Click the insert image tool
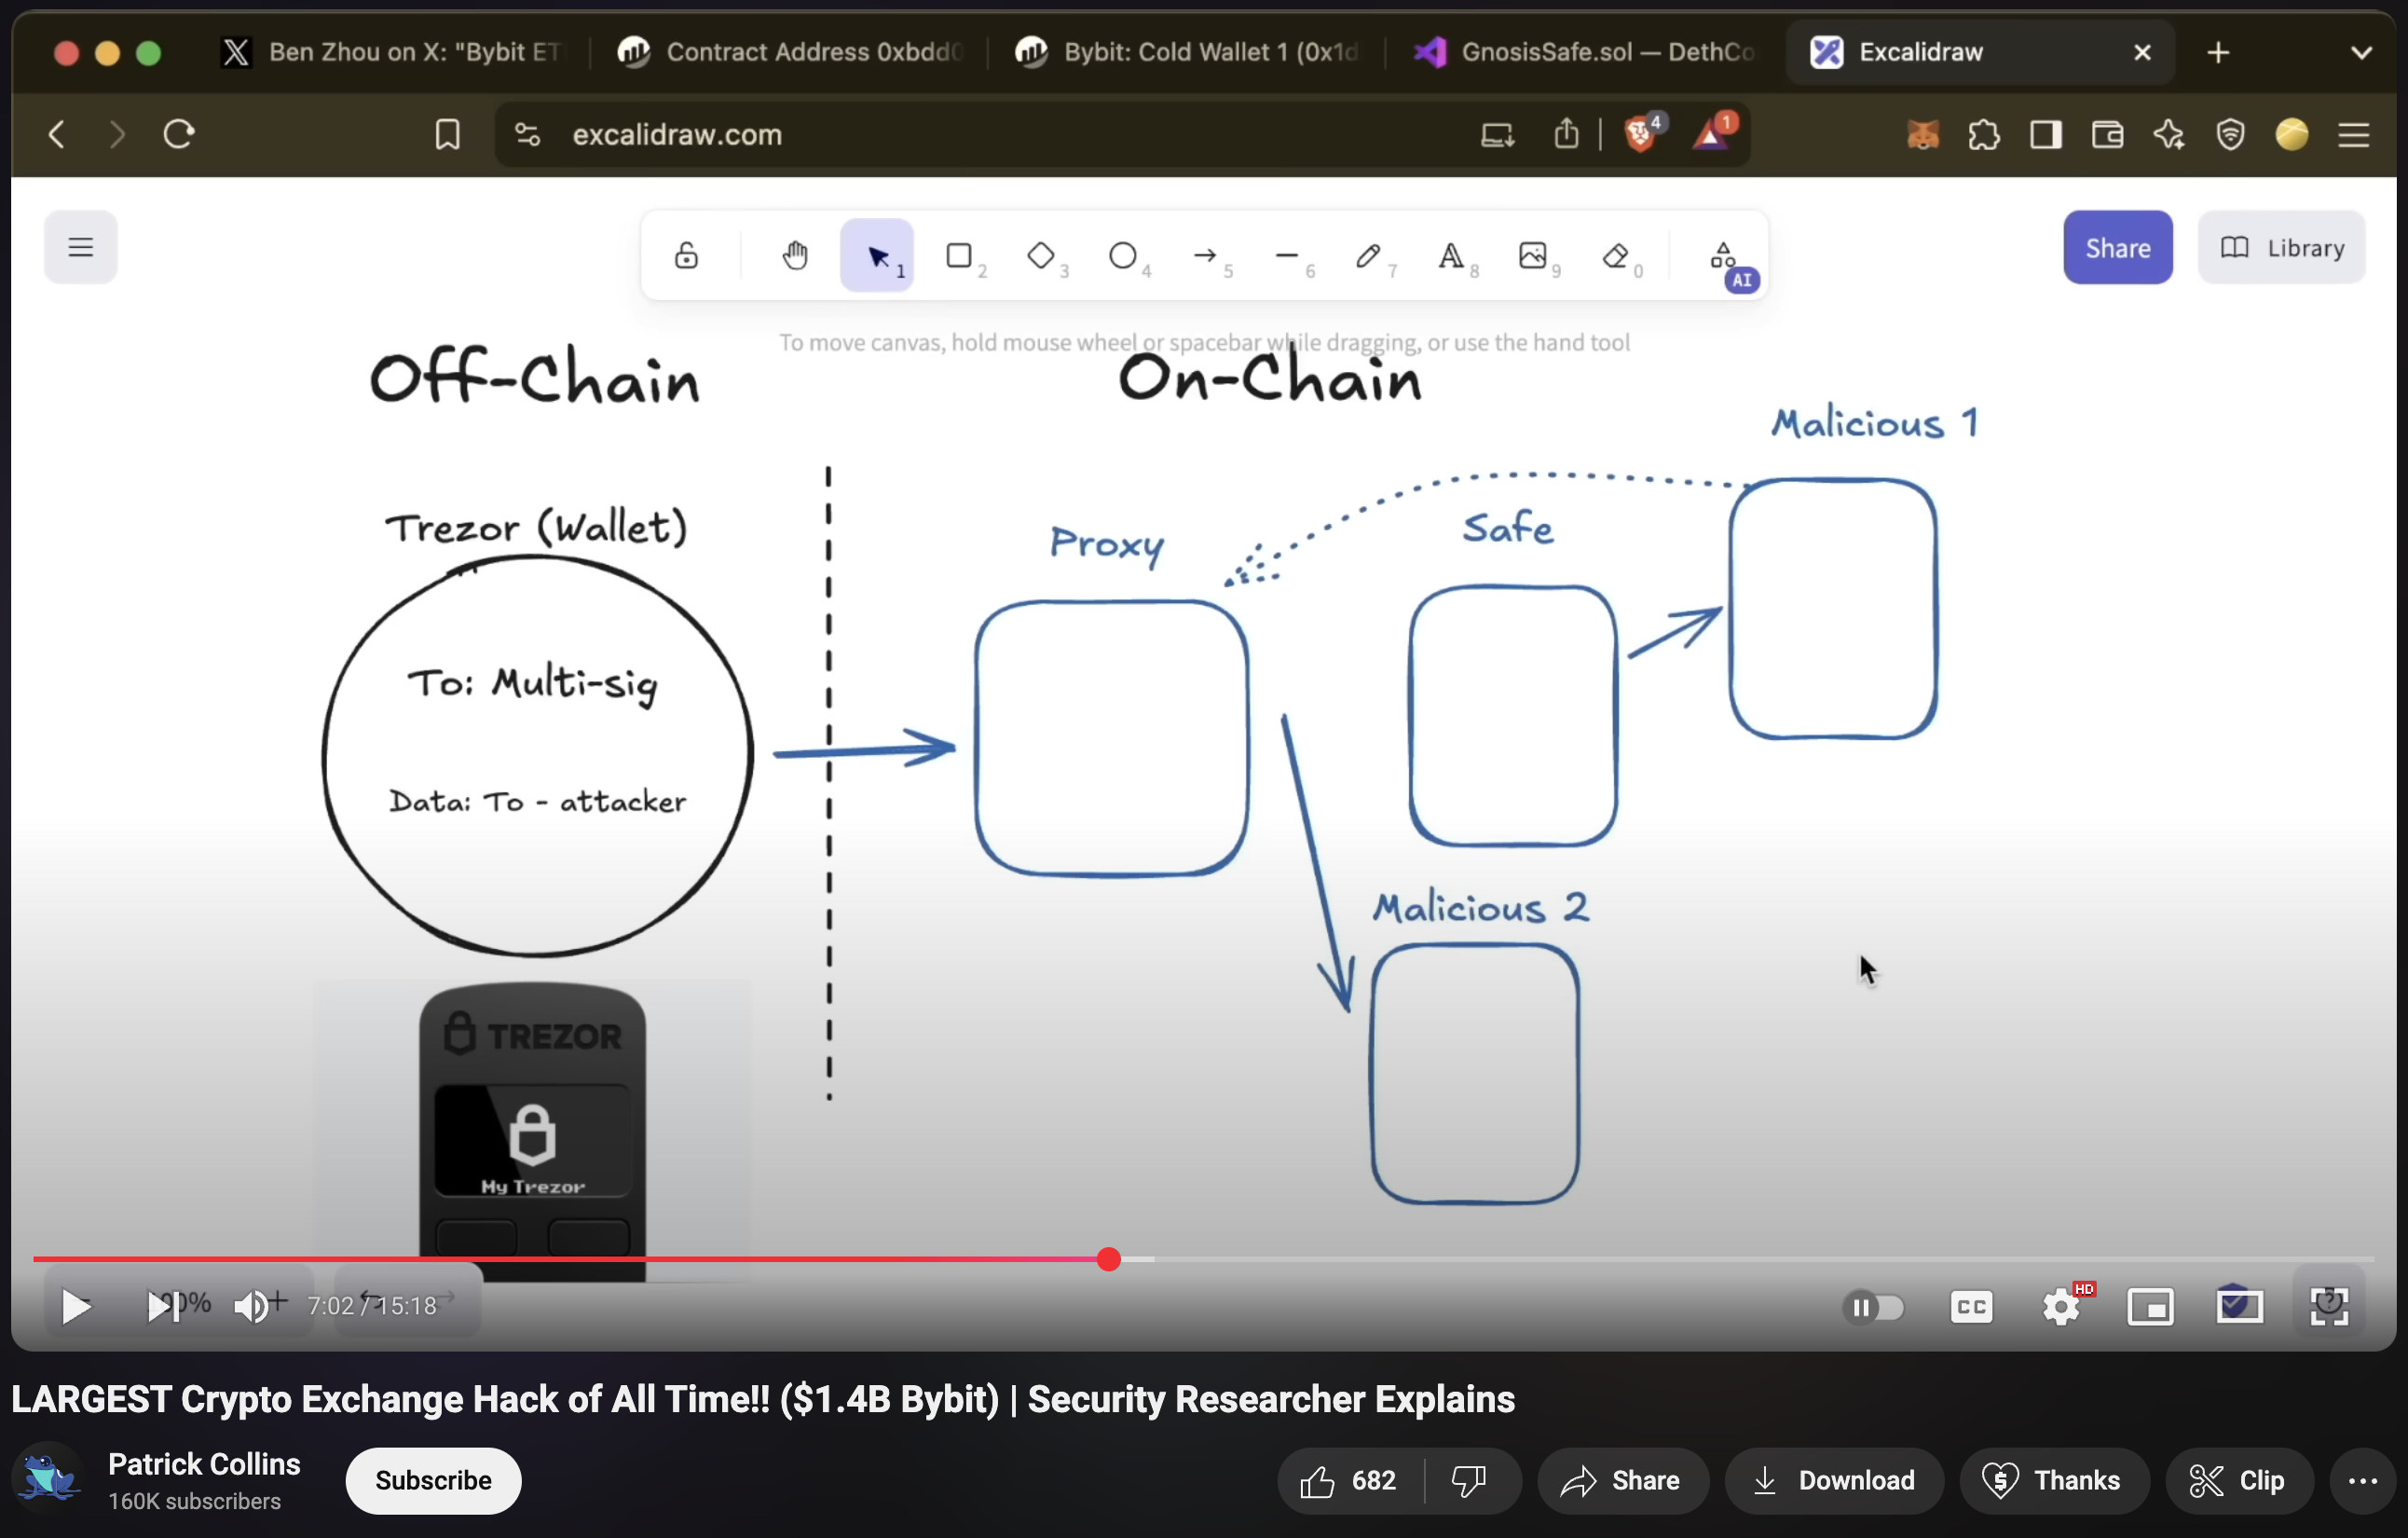 click(1532, 256)
